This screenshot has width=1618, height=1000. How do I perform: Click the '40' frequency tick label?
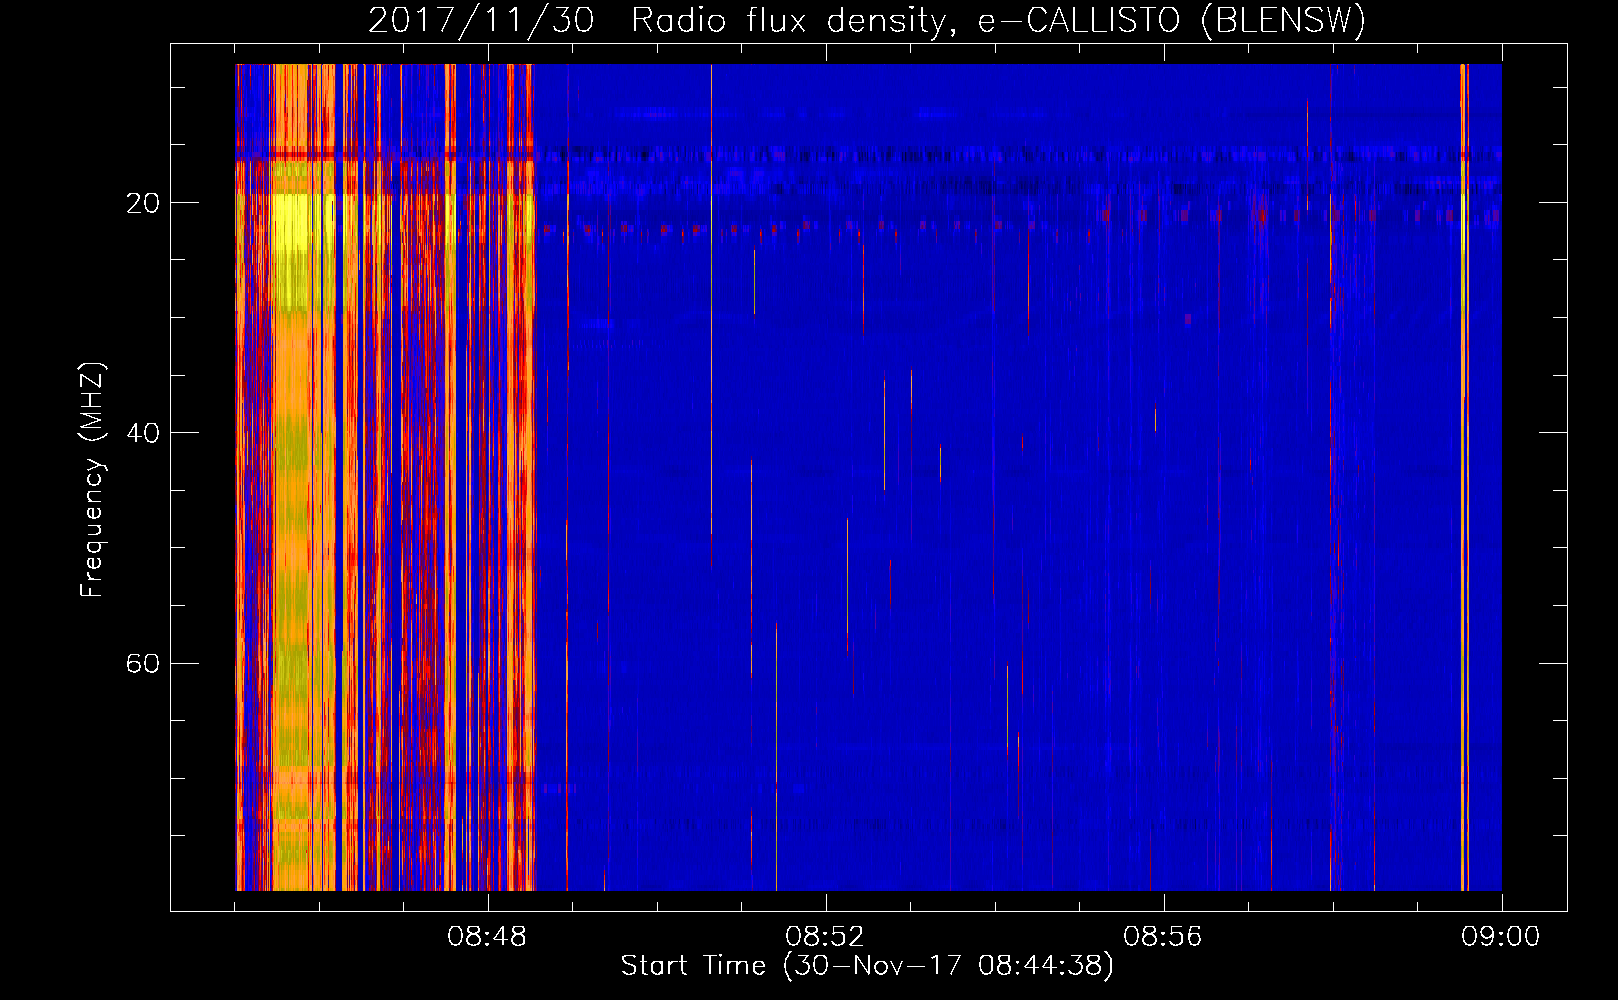tap(143, 433)
